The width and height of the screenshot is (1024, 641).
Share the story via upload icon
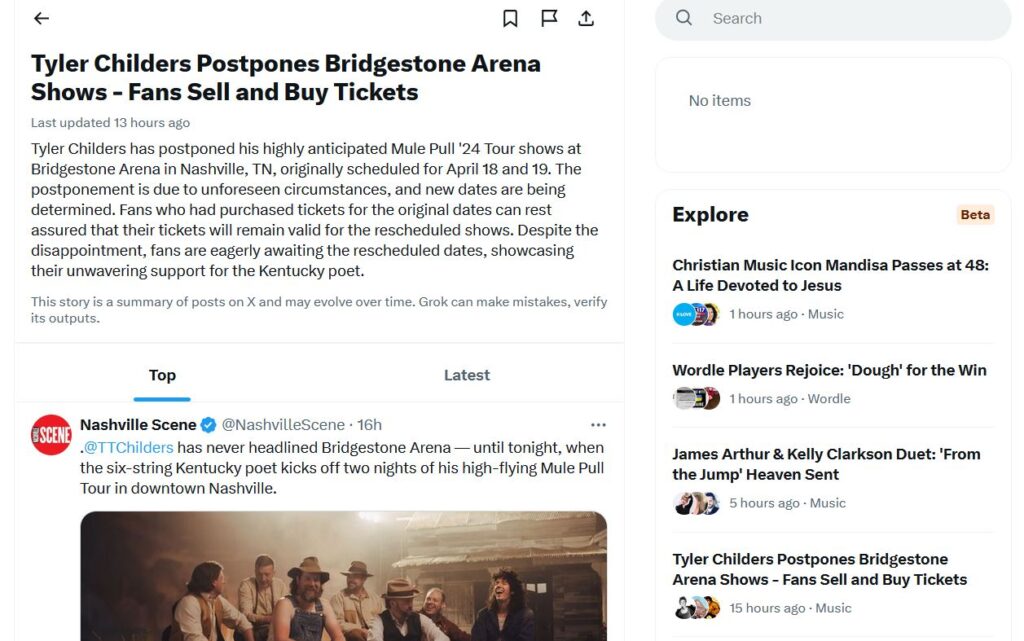pos(587,18)
